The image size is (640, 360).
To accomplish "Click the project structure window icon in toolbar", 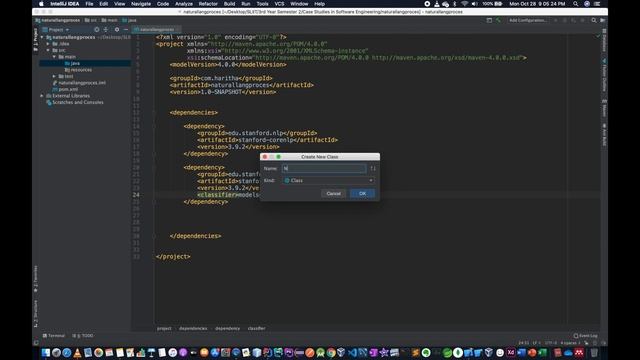I will (x=489, y=20).
